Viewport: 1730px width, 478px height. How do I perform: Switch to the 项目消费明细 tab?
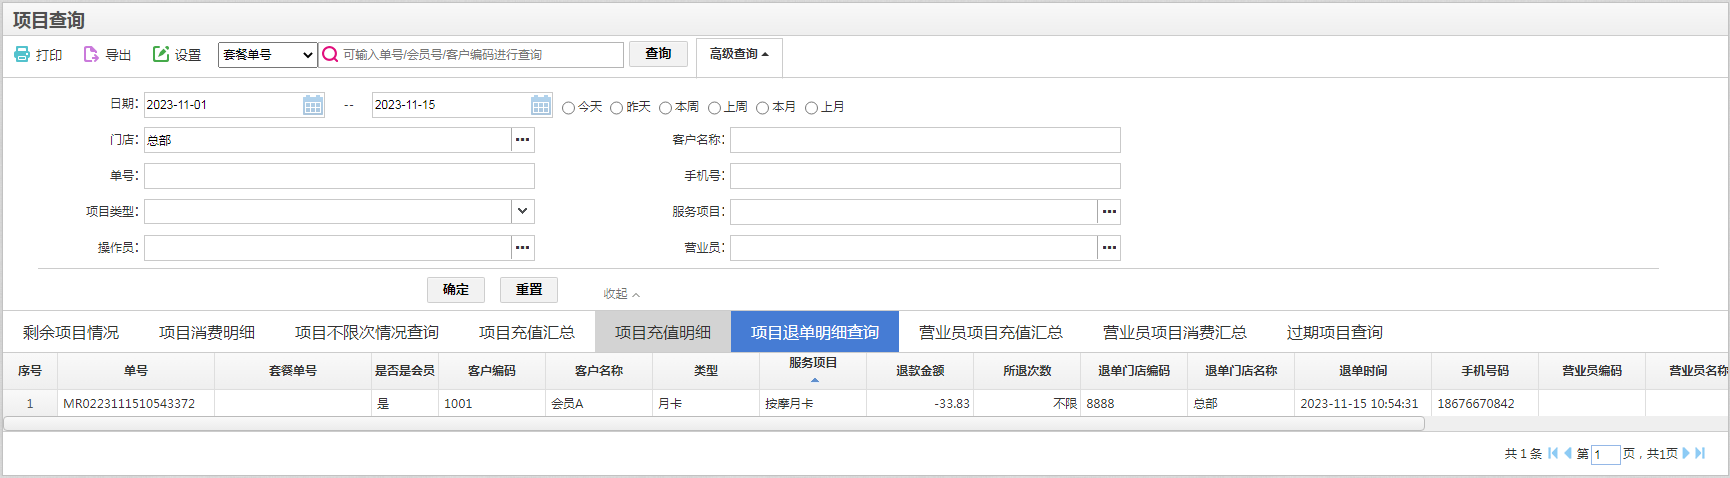click(x=207, y=332)
